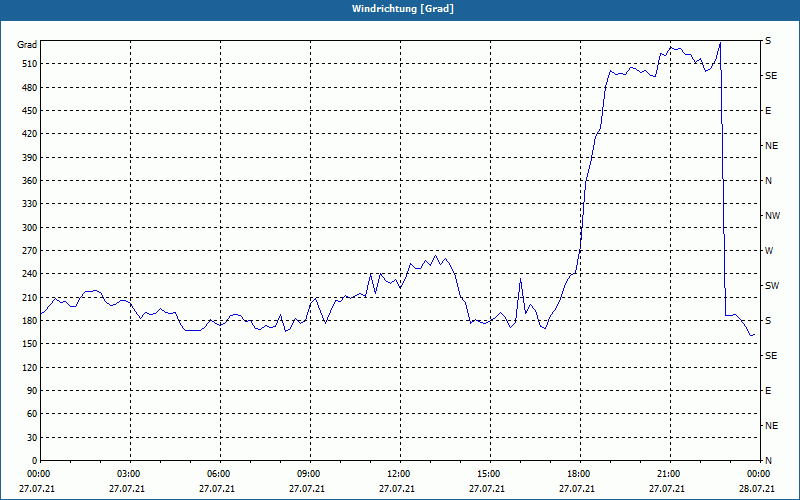Select the 330 value on the degree axis
This screenshot has height=500, width=800.
point(29,204)
